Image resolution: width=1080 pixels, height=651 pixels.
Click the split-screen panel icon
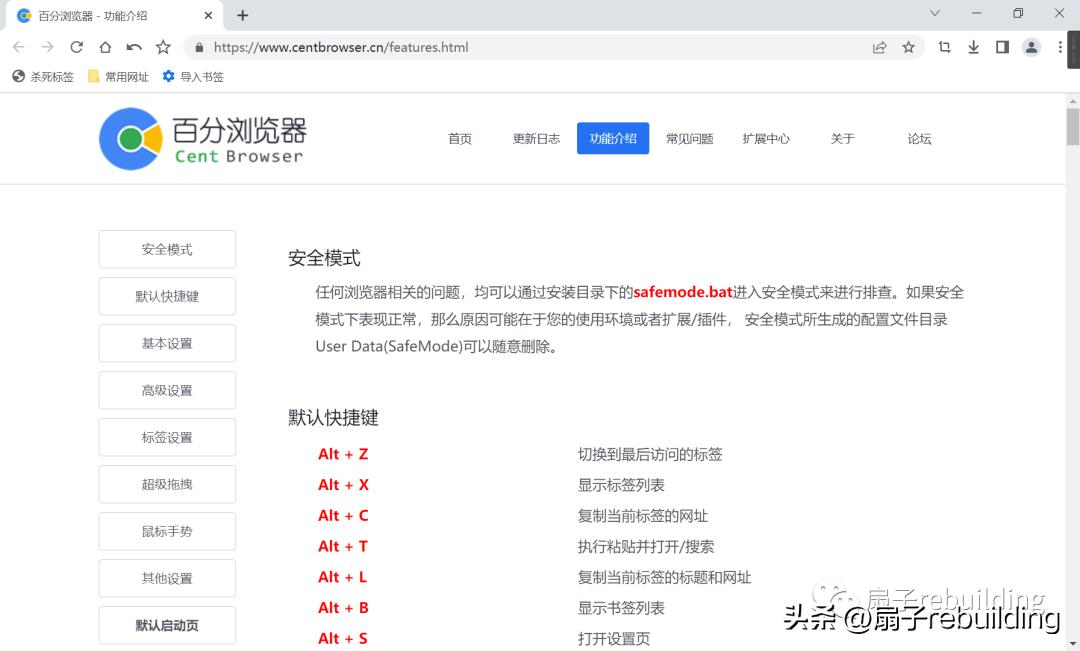tap(1003, 46)
